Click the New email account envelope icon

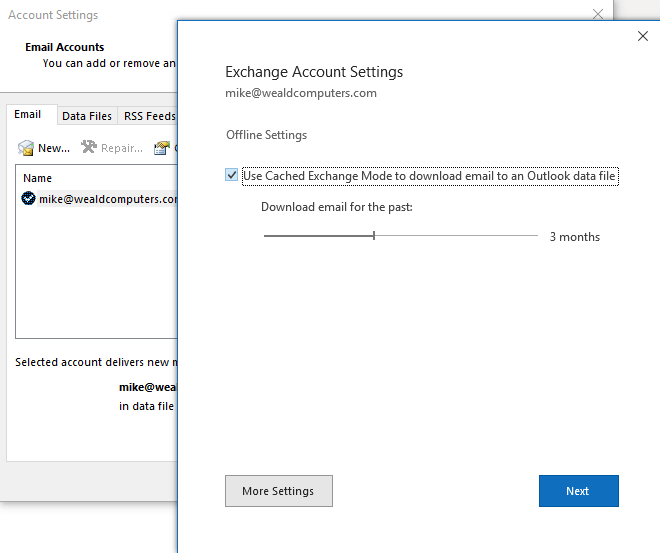pos(26,148)
